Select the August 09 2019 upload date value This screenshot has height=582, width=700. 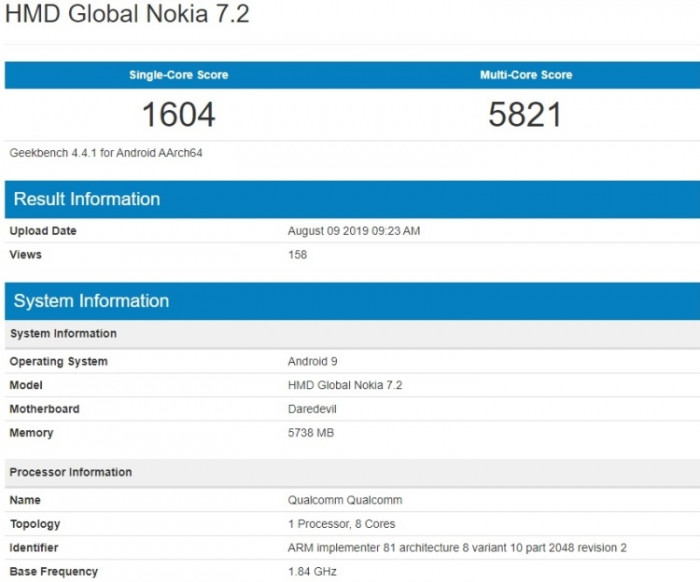coord(353,231)
